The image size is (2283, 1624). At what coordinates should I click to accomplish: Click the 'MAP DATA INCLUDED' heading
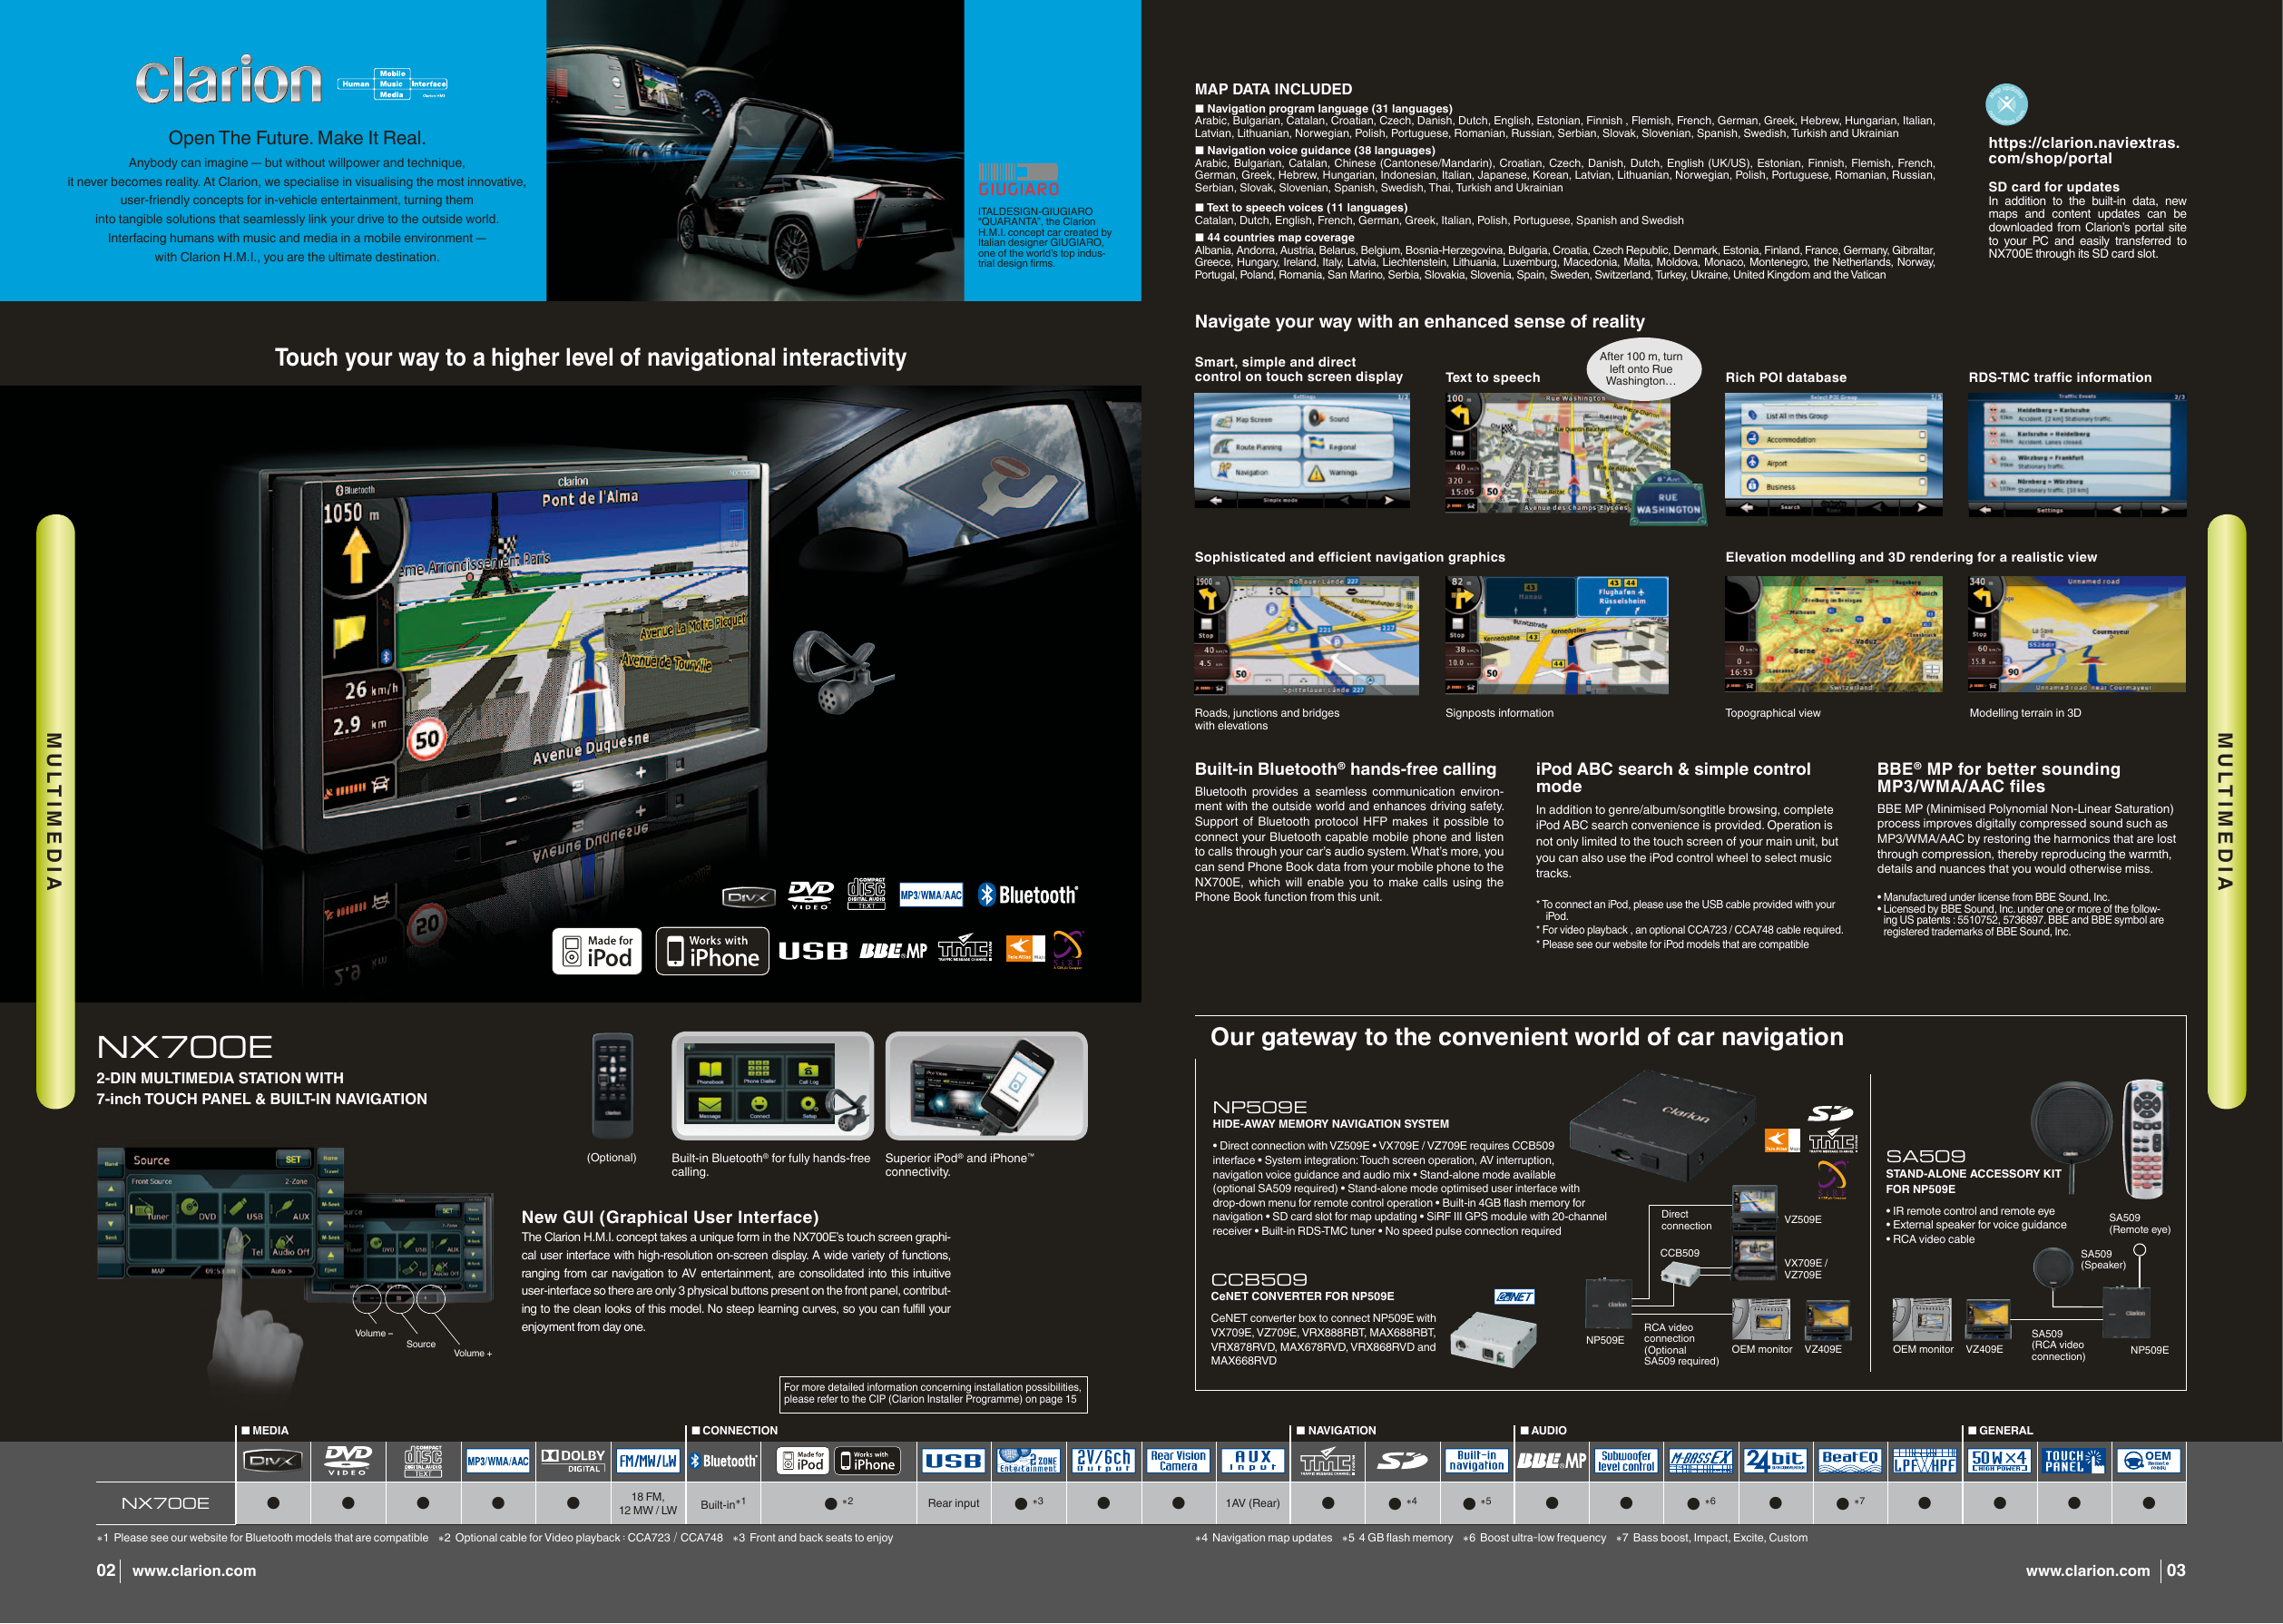click(x=1273, y=89)
